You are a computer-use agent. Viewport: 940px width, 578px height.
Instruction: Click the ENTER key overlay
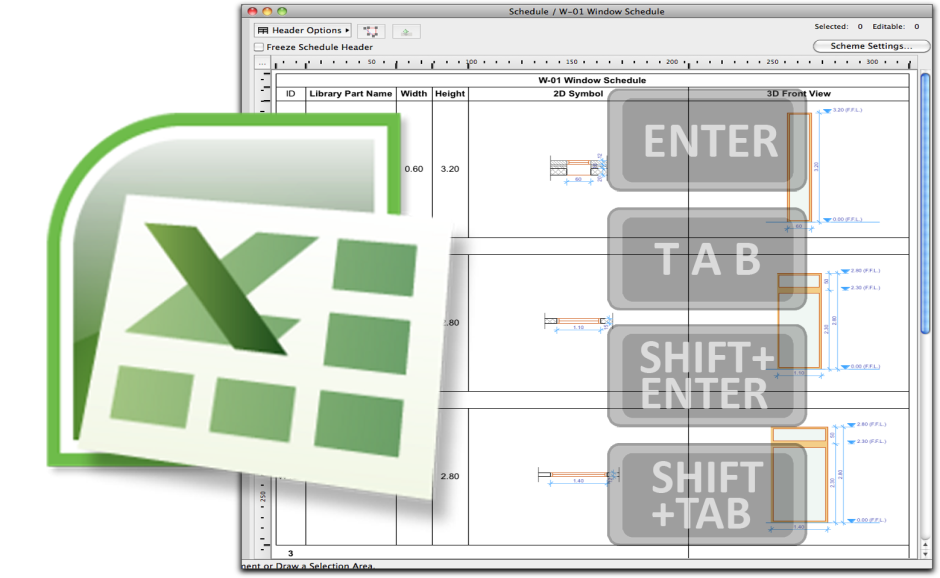tap(708, 140)
